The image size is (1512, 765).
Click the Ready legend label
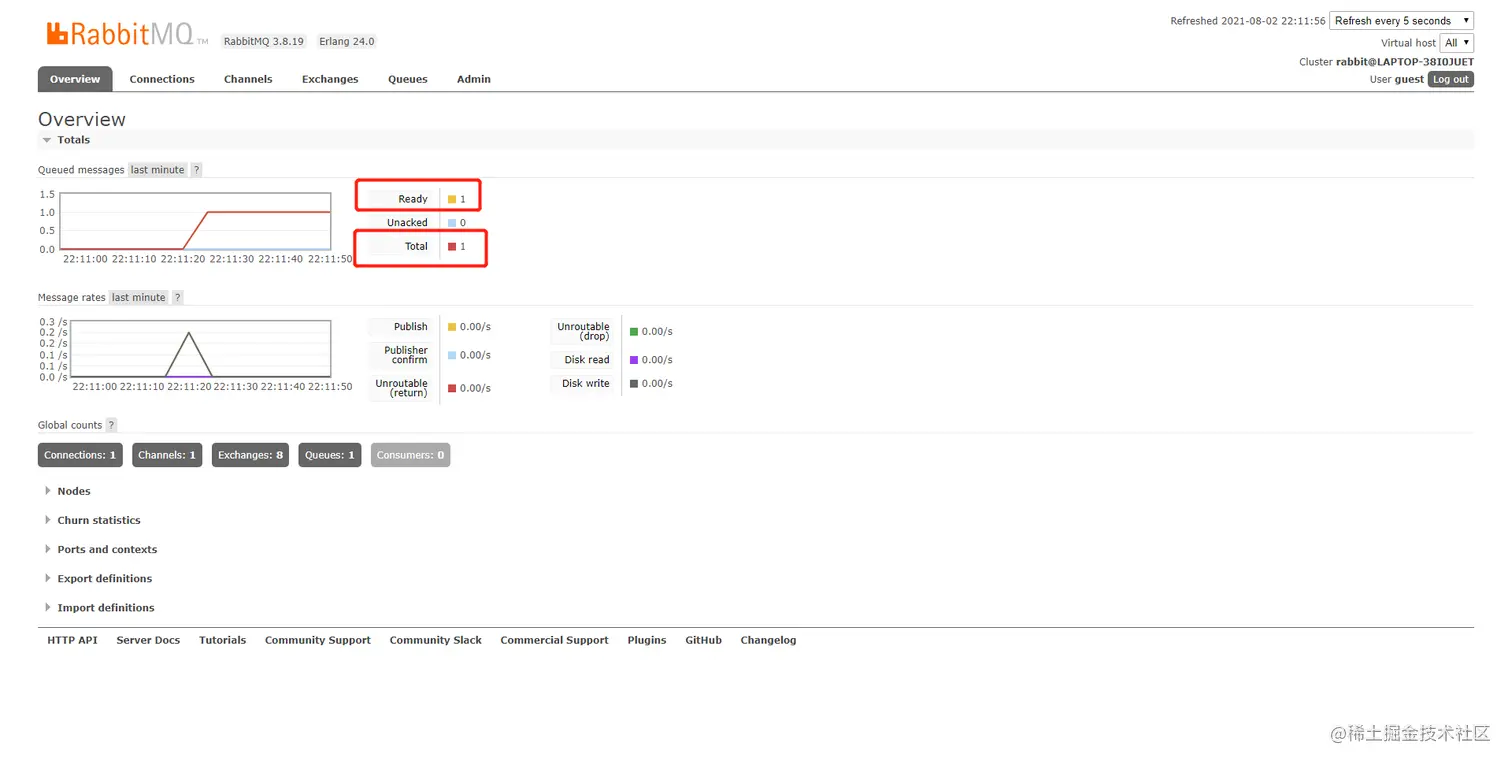pos(413,199)
